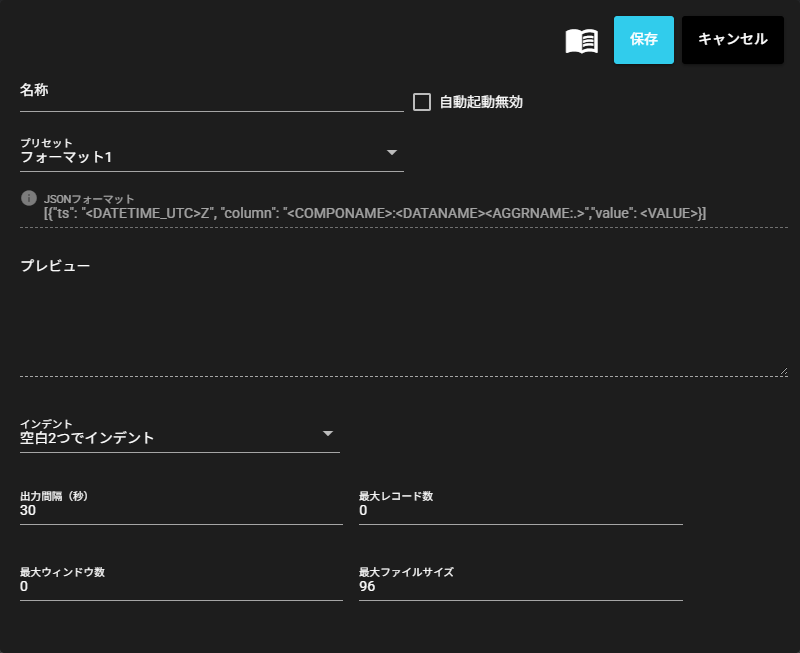Click the プレビュー area resize handle

pos(782,371)
